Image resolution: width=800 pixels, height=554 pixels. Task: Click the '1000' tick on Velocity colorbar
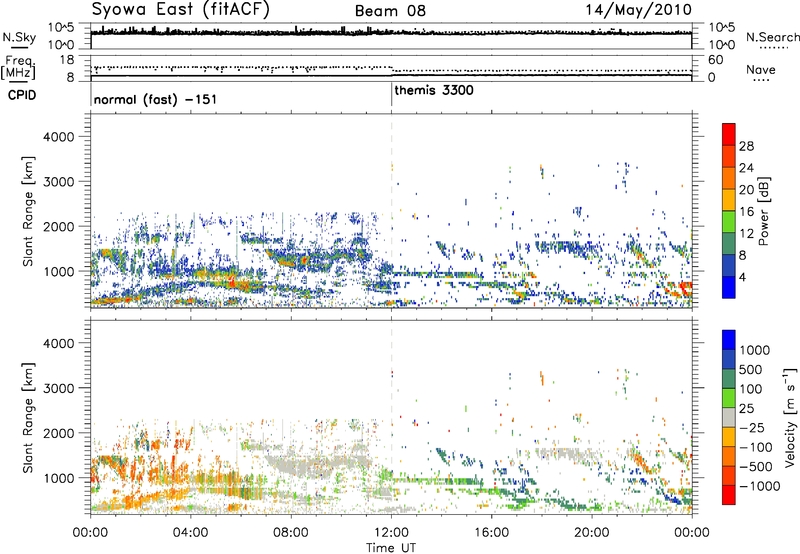coord(755,350)
